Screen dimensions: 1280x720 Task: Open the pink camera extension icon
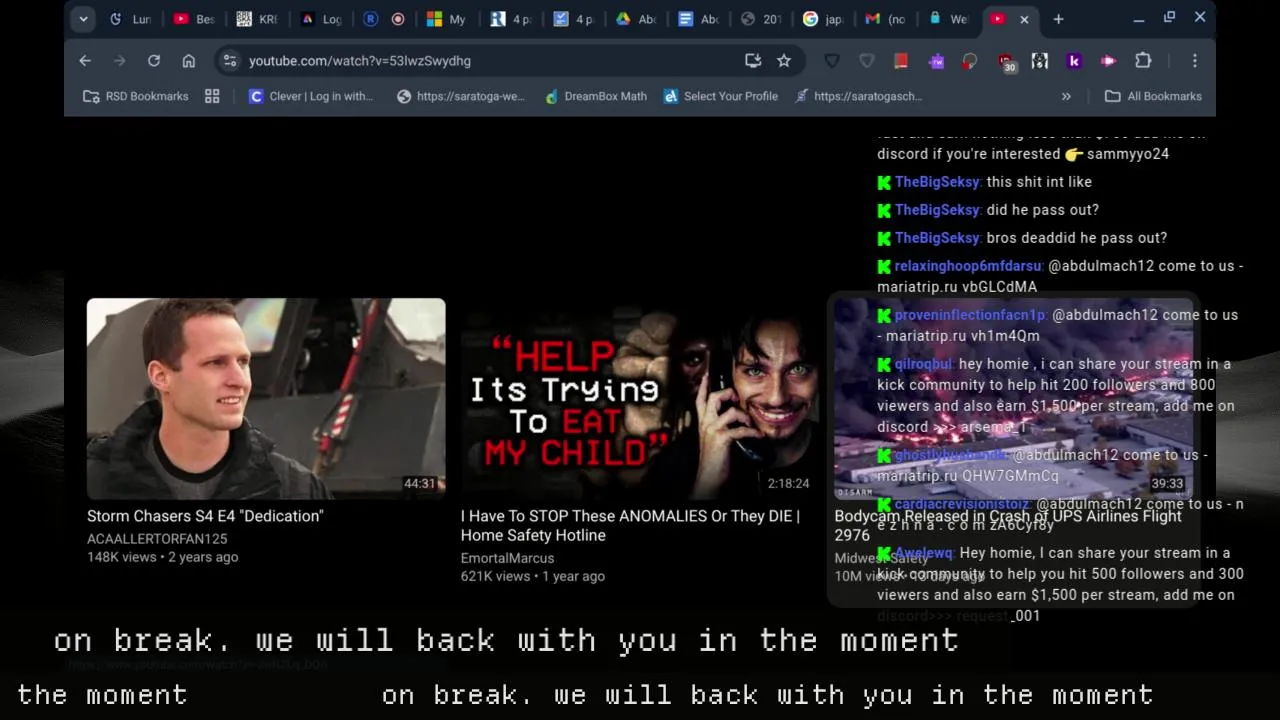[x=1108, y=61]
